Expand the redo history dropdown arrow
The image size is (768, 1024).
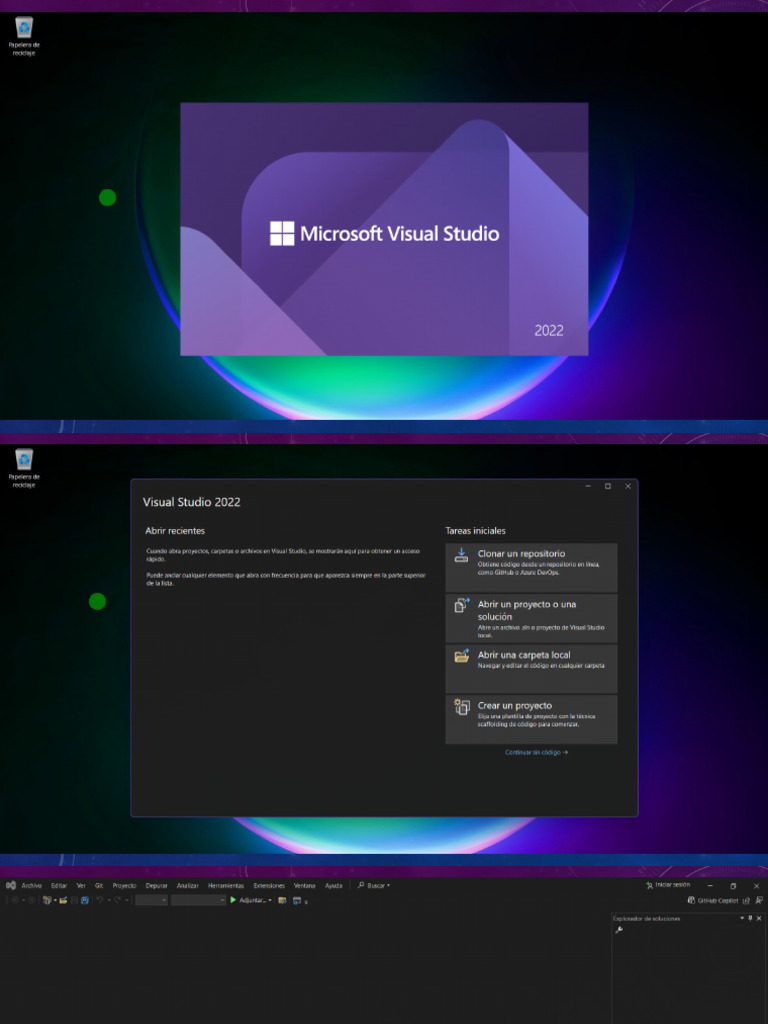(126, 900)
